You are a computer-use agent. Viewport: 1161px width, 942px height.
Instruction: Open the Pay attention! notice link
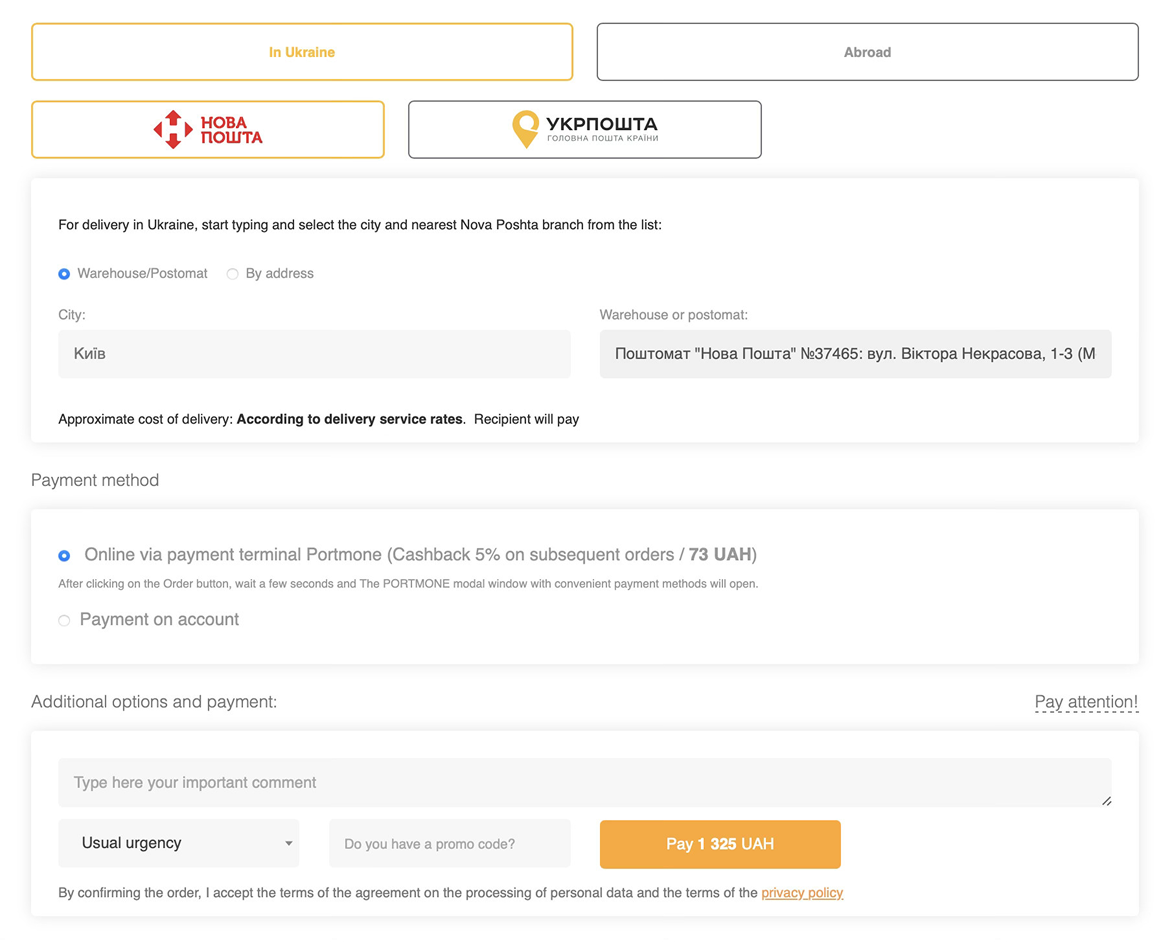[x=1086, y=702]
